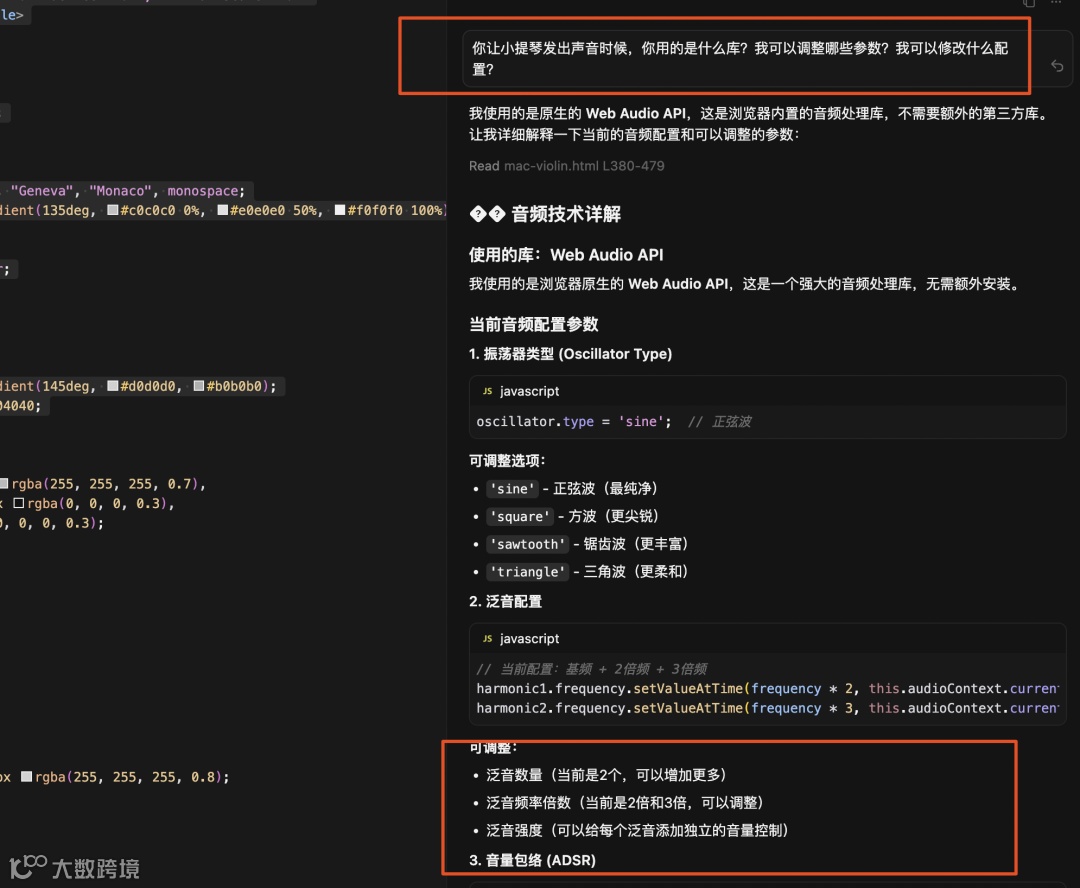
Task: Click the 1. 振荡器类型 (Oscillator Type) heading
Action: click(570, 354)
